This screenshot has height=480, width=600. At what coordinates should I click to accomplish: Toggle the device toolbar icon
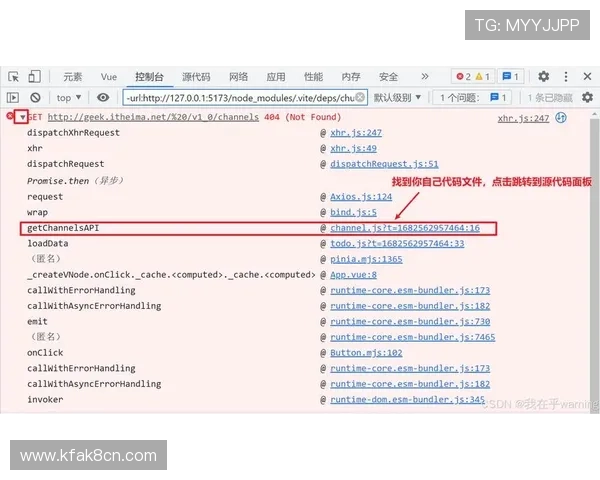pos(34,77)
